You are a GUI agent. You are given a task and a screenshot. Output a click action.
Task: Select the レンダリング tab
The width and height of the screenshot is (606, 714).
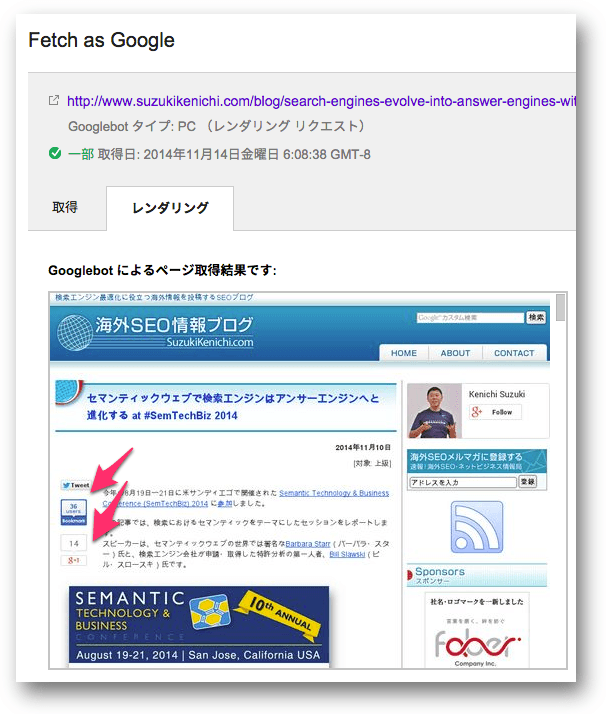pos(170,208)
